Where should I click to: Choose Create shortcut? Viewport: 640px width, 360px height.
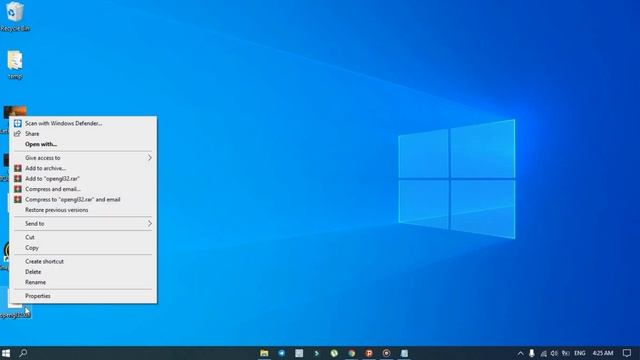[83, 261]
